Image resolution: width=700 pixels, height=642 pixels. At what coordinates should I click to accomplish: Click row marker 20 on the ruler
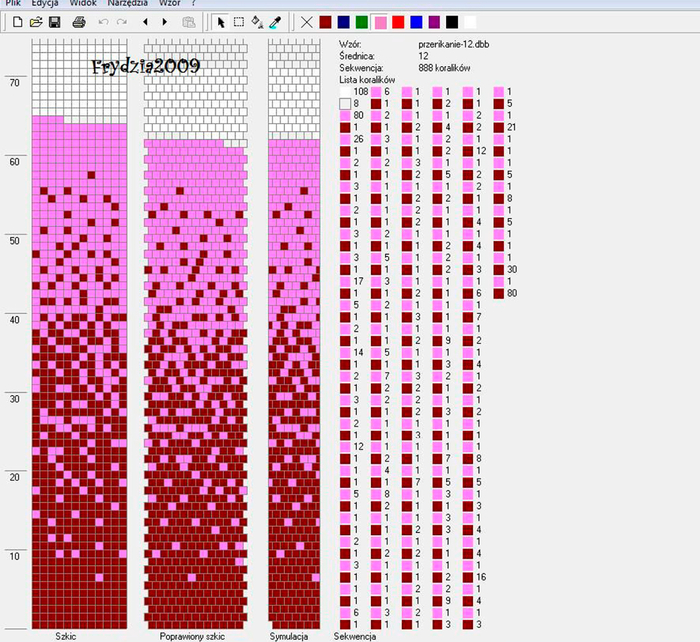[x=15, y=477]
